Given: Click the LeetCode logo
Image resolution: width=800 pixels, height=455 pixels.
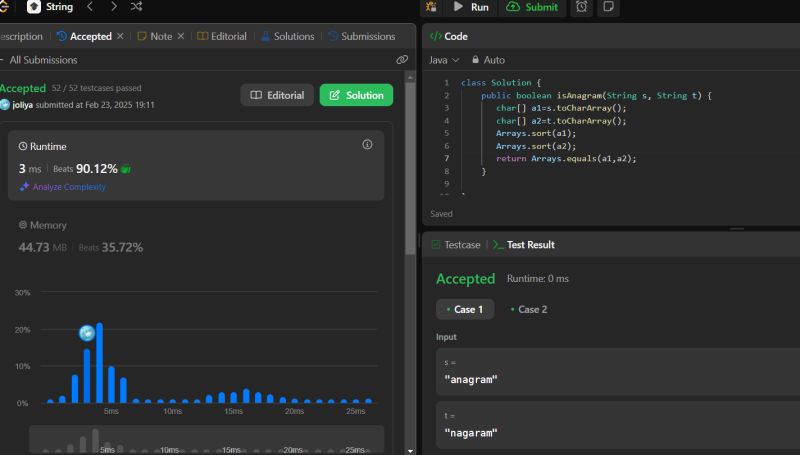Looking at the screenshot, I should point(4,7).
